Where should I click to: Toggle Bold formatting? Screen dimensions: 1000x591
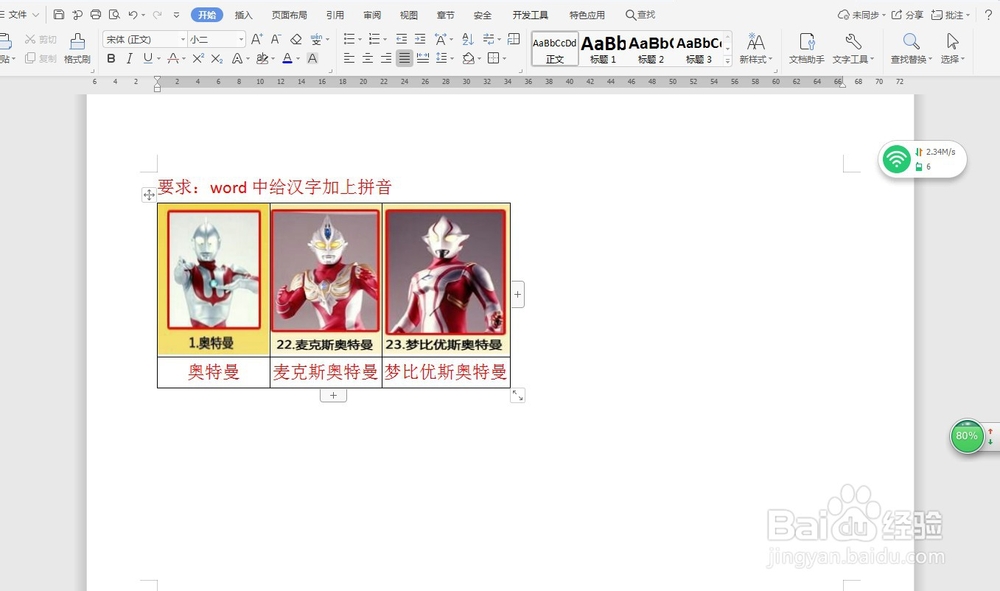tap(111, 59)
